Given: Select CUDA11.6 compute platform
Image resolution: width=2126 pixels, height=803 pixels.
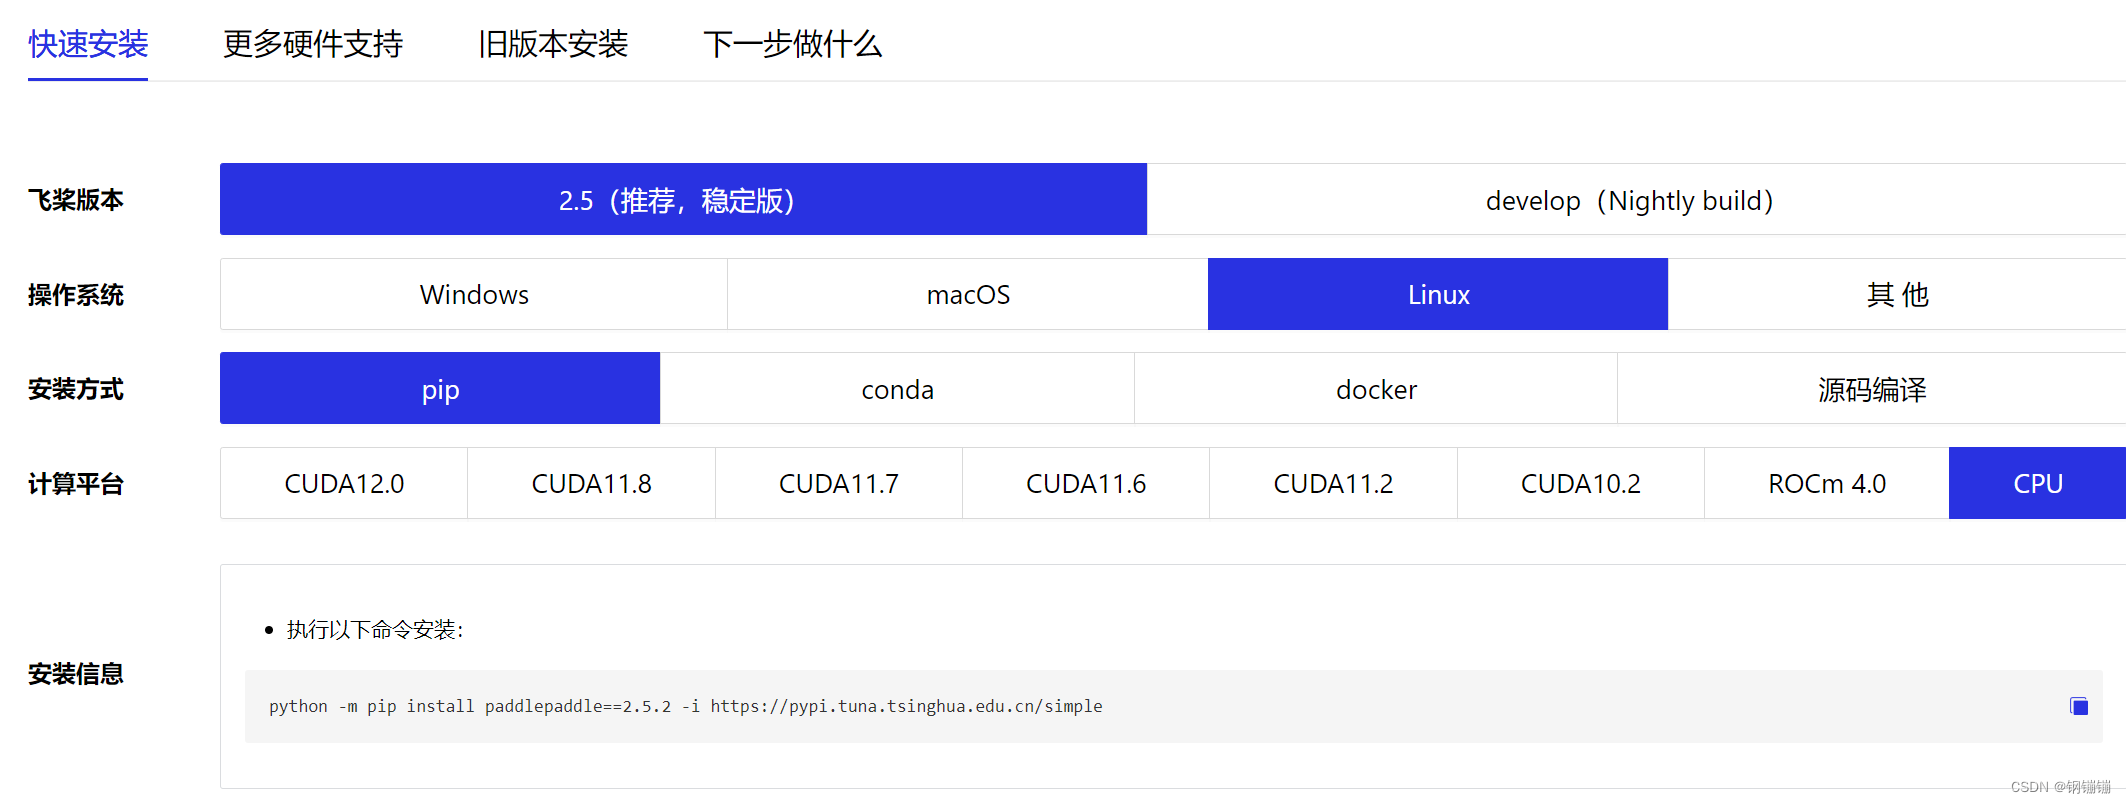Looking at the screenshot, I should pyautogui.click(x=1086, y=483).
